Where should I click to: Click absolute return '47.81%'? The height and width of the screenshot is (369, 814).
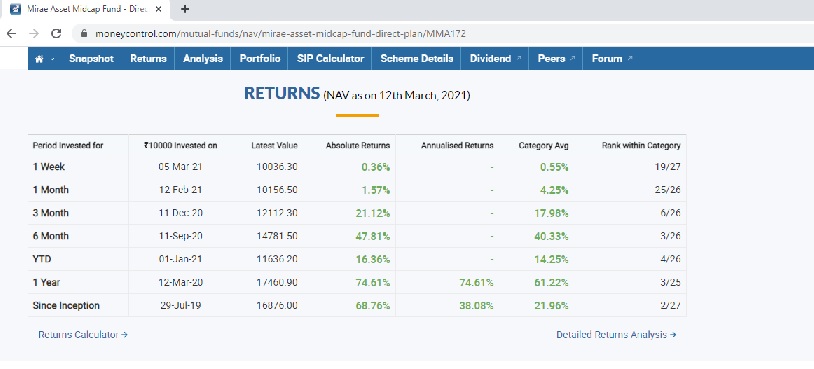(x=373, y=236)
